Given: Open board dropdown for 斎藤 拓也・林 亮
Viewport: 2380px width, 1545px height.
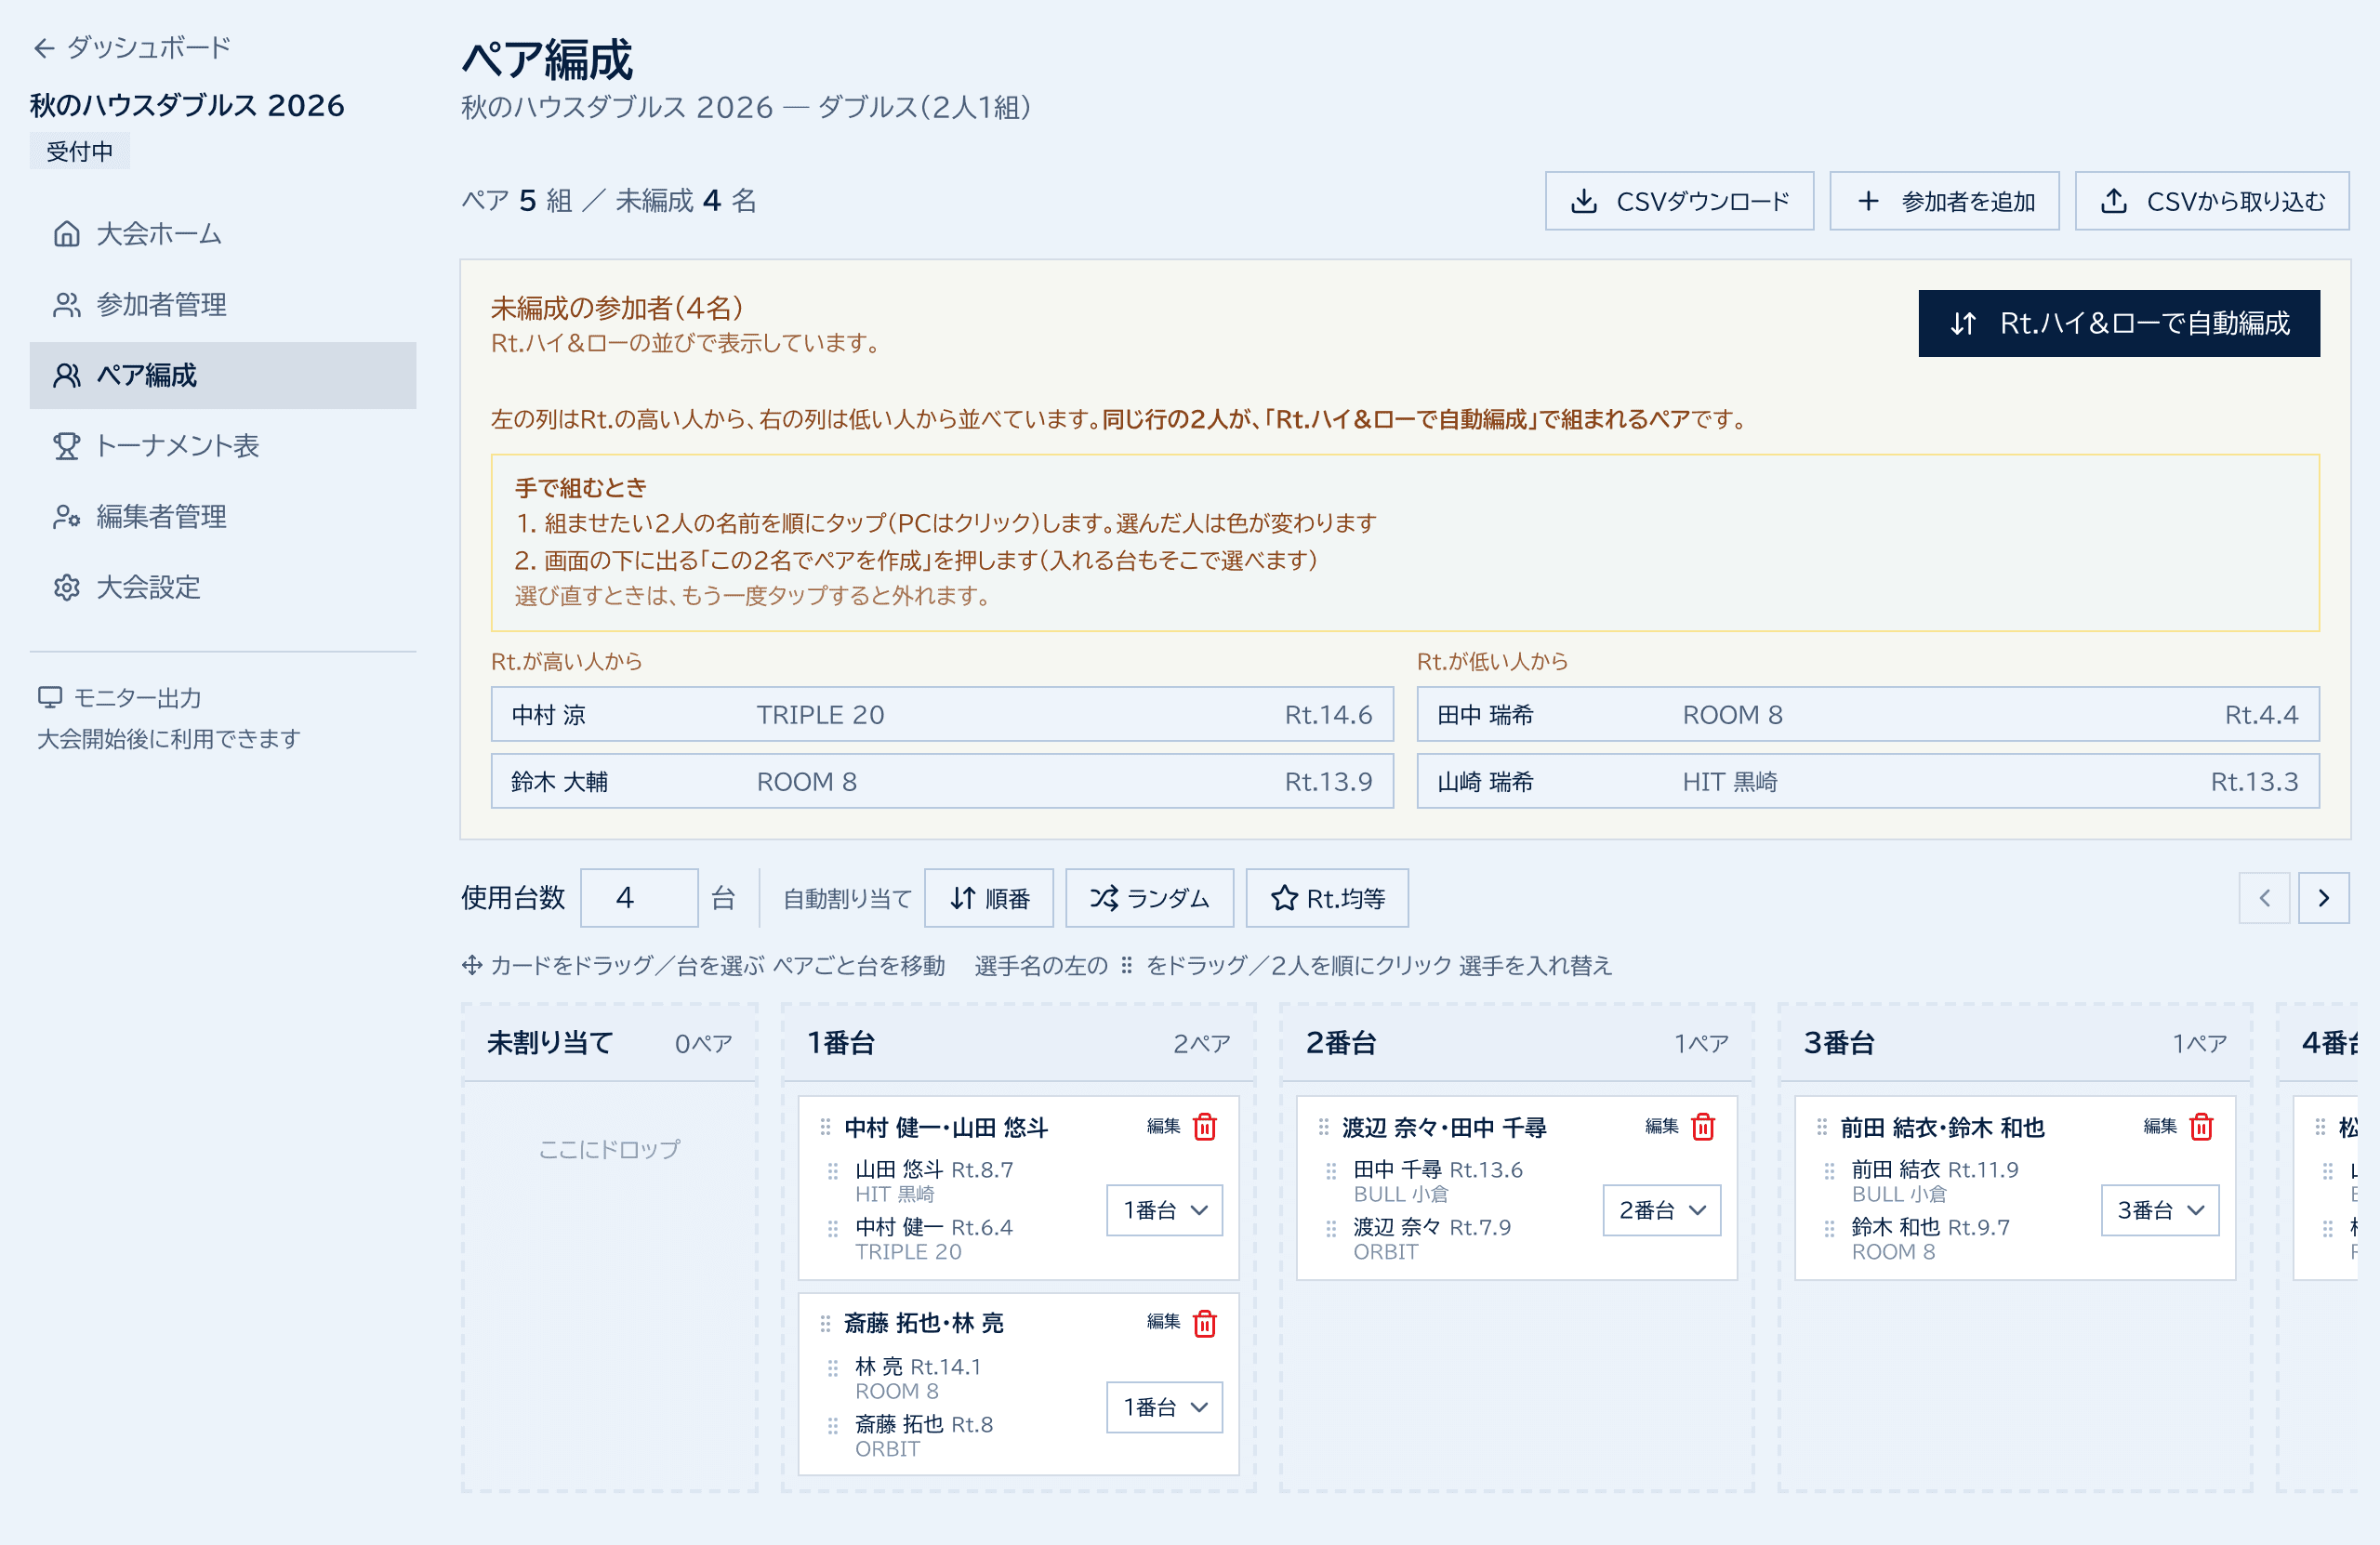Looking at the screenshot, I should coord(1164,1407).
